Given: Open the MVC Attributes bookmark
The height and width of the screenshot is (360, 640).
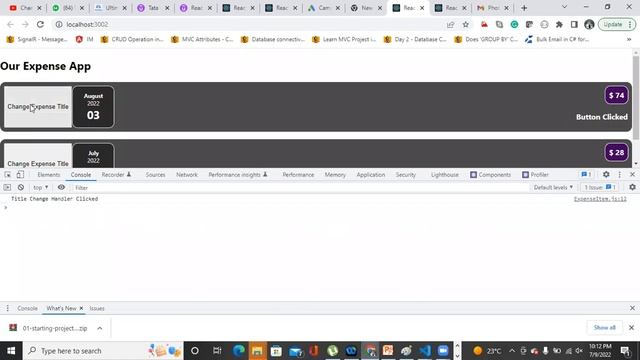Looking at the screenshot, I should [x=202, y=39].
